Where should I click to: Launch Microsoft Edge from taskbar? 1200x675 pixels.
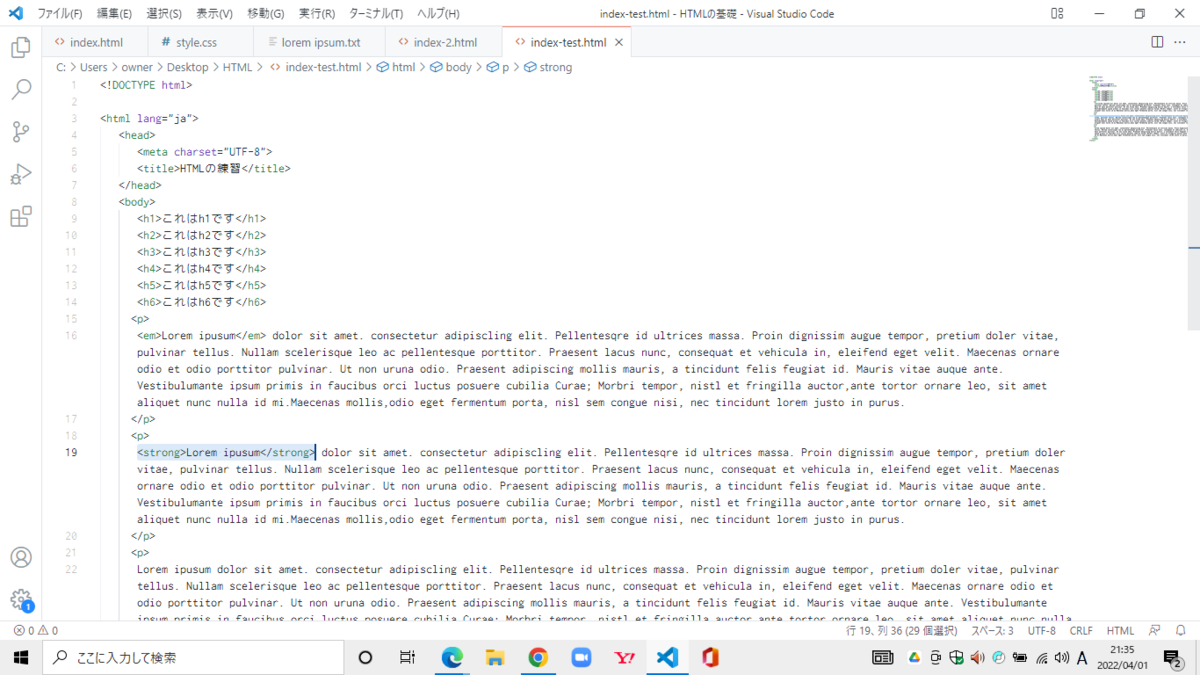(452, 657)
